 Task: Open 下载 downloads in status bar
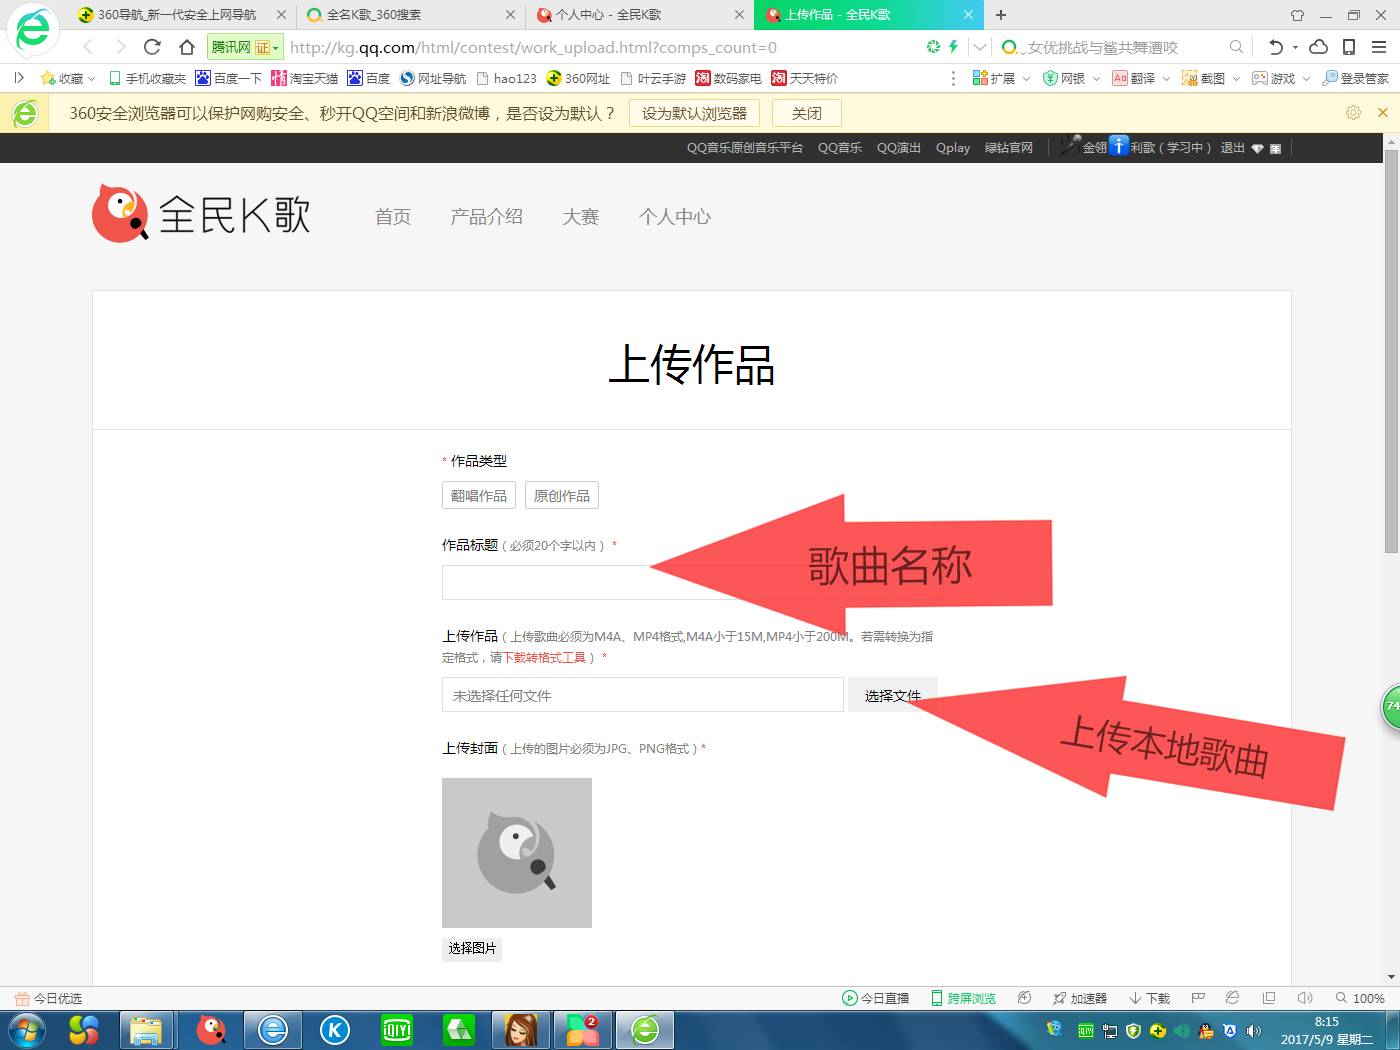pyautogui.click(x=1149, y=998)
